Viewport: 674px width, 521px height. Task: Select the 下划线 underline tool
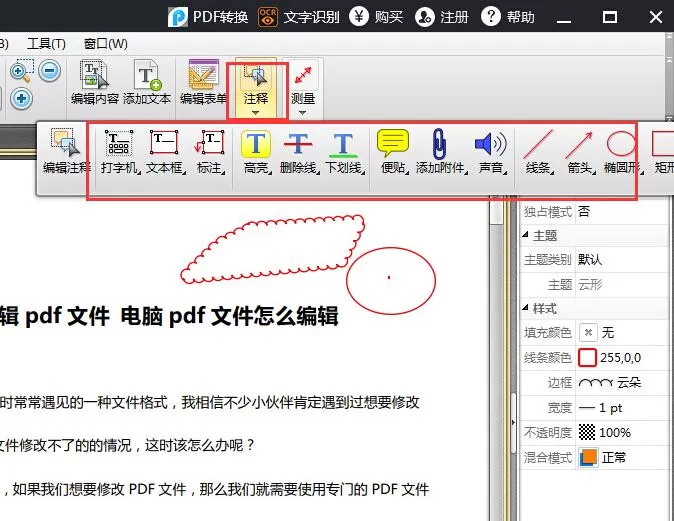click(x=345, y=152)
